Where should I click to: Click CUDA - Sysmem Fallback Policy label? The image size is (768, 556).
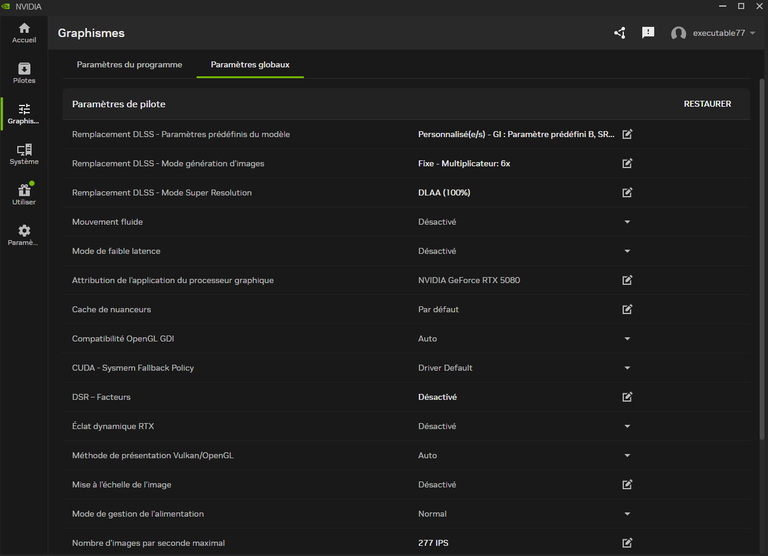click(x=133, y=368)
